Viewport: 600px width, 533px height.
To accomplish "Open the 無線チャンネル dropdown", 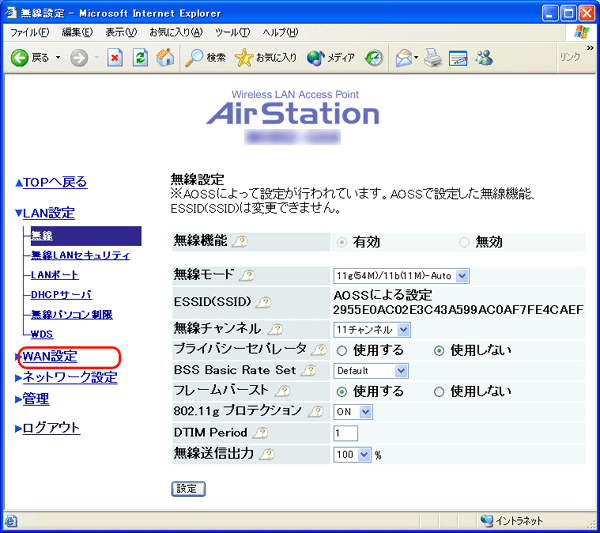I will coord(371,329).
